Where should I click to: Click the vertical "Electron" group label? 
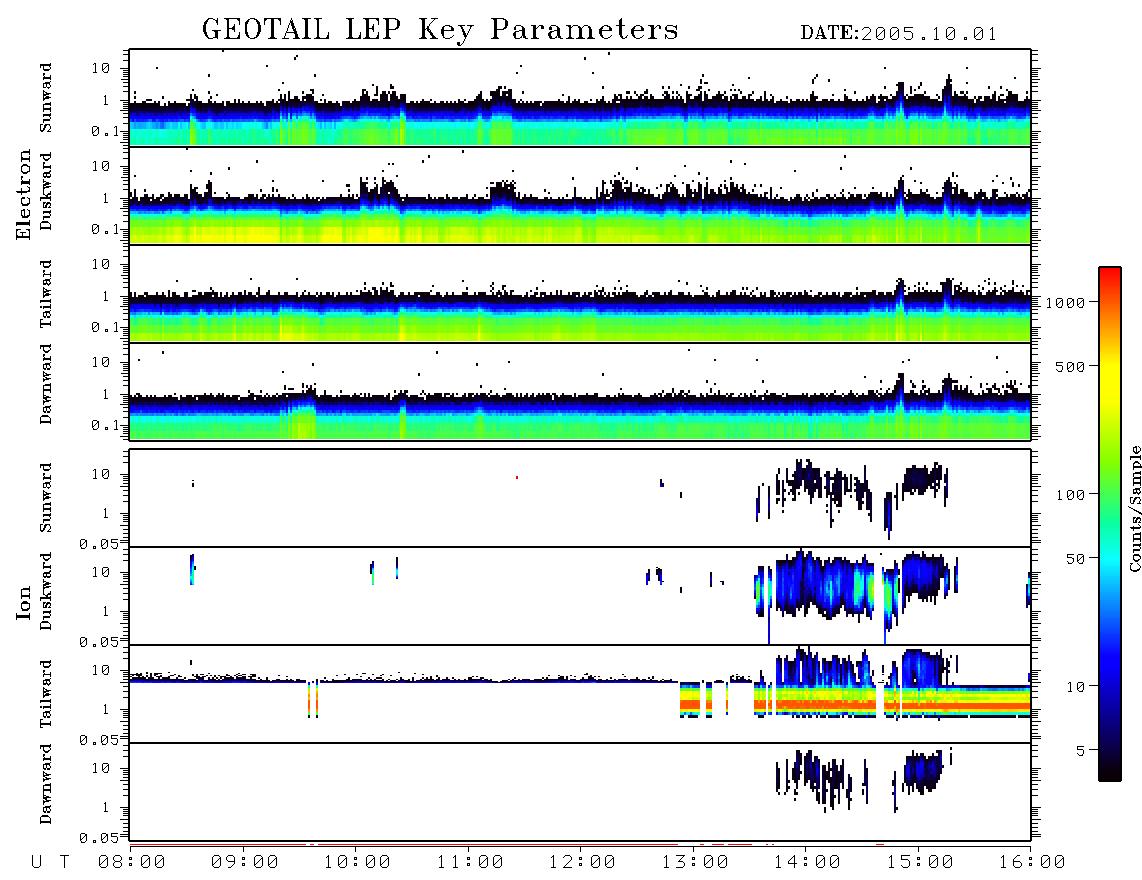[x=24, y=194]
